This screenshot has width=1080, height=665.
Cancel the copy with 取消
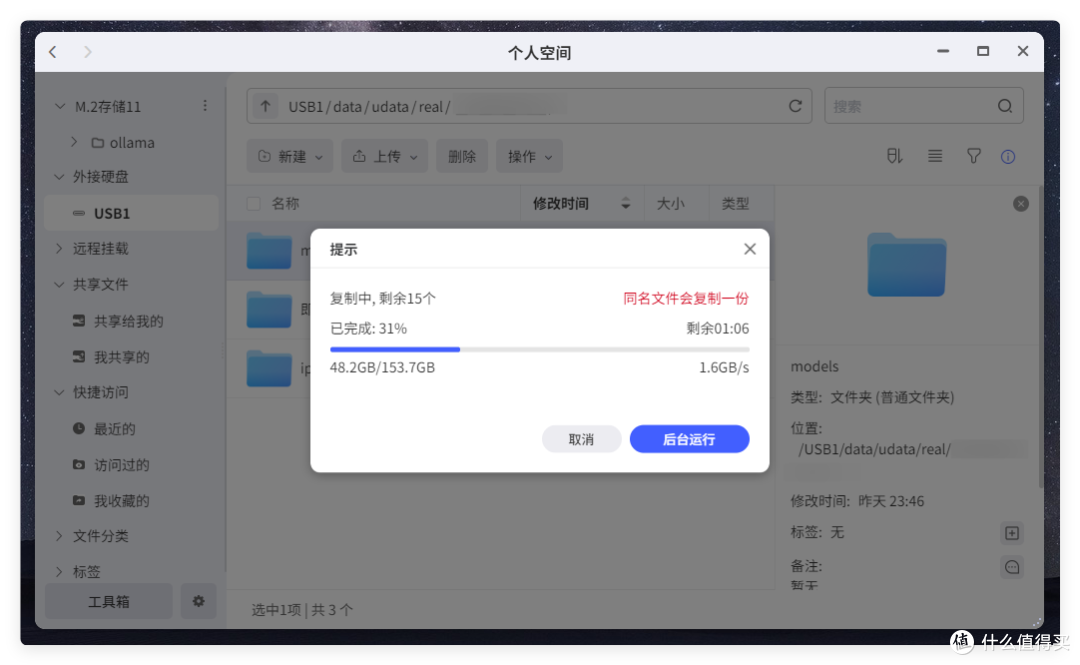coord(581,439)
